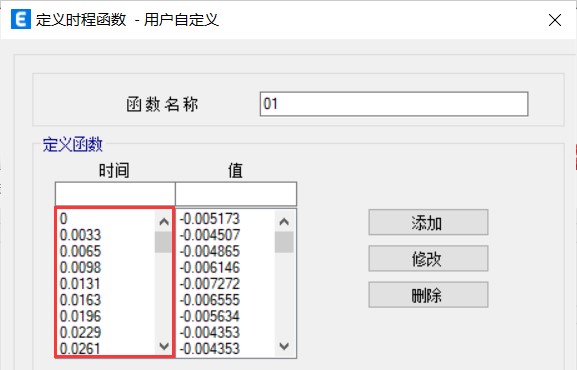Select value entry -0.007272
This screenshot has height=370, width=577.
(210, 283)
